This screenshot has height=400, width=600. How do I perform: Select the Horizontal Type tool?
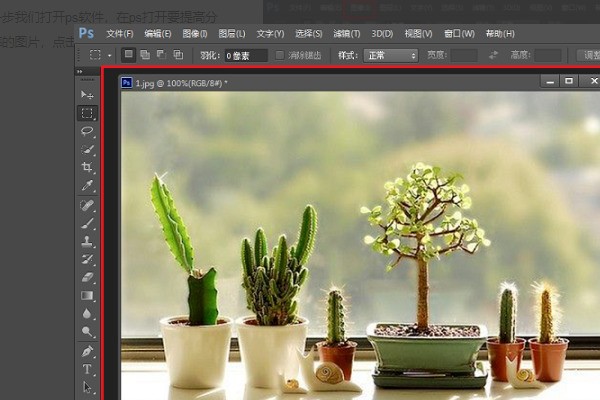pos(88,369)
